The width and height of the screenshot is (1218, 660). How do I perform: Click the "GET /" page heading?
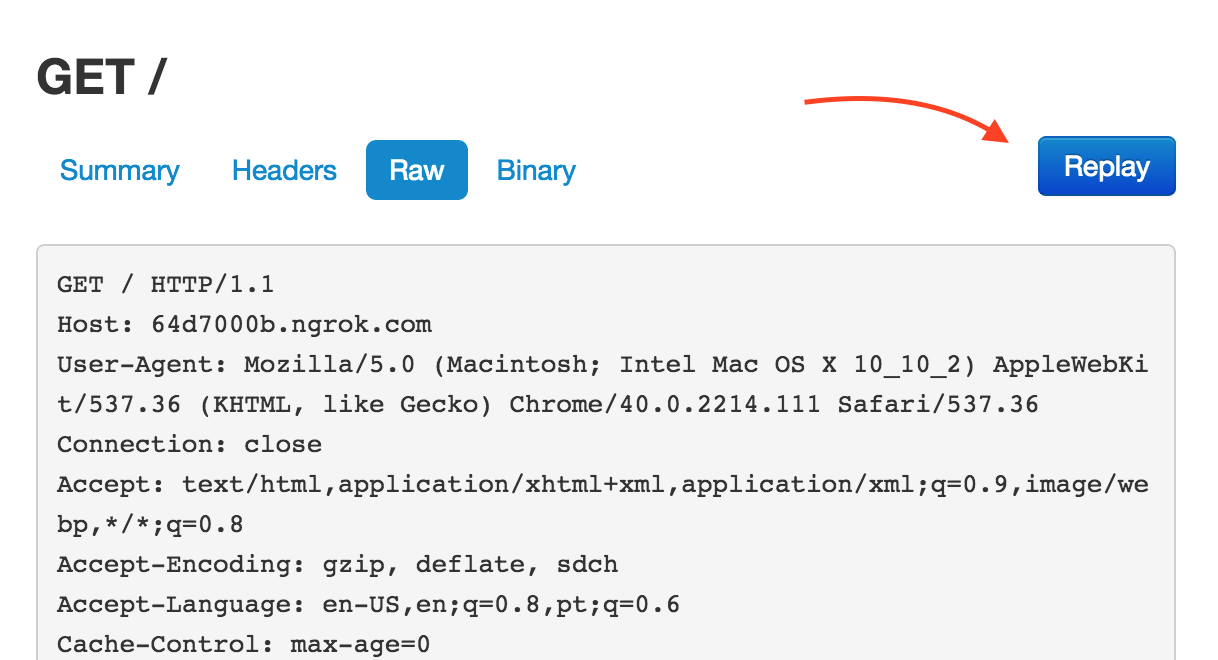[x=101, y=78]
